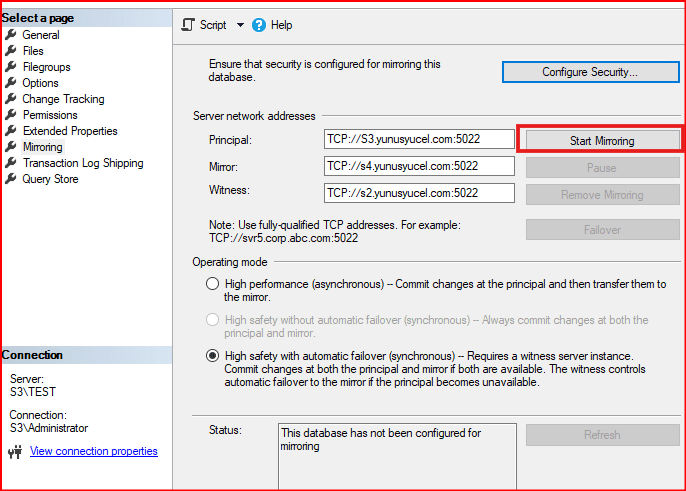This screenshot has height=491, width=686.
Task: Open the Help icon in toolbar
Action: pyautogui.click(x=259, y=25)
